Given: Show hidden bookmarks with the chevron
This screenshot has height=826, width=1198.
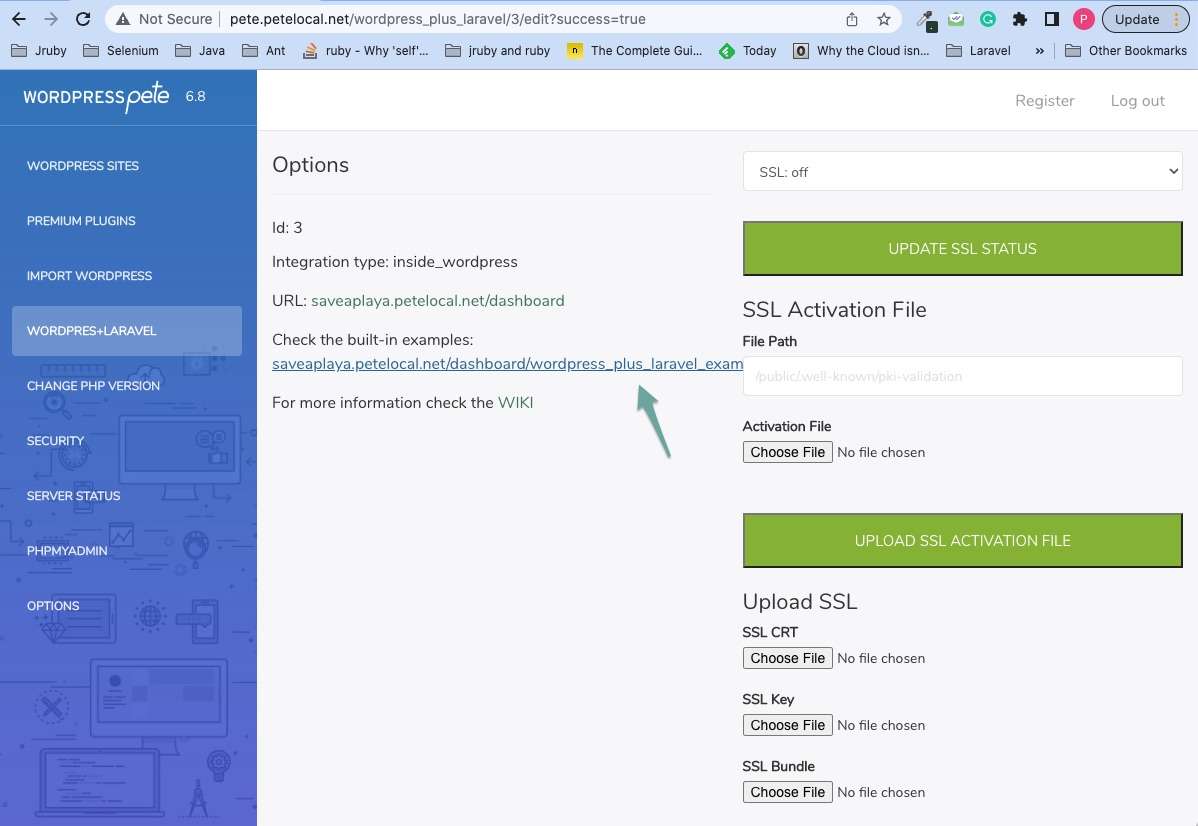Looking at the screenshot, I should point(1040,50).
